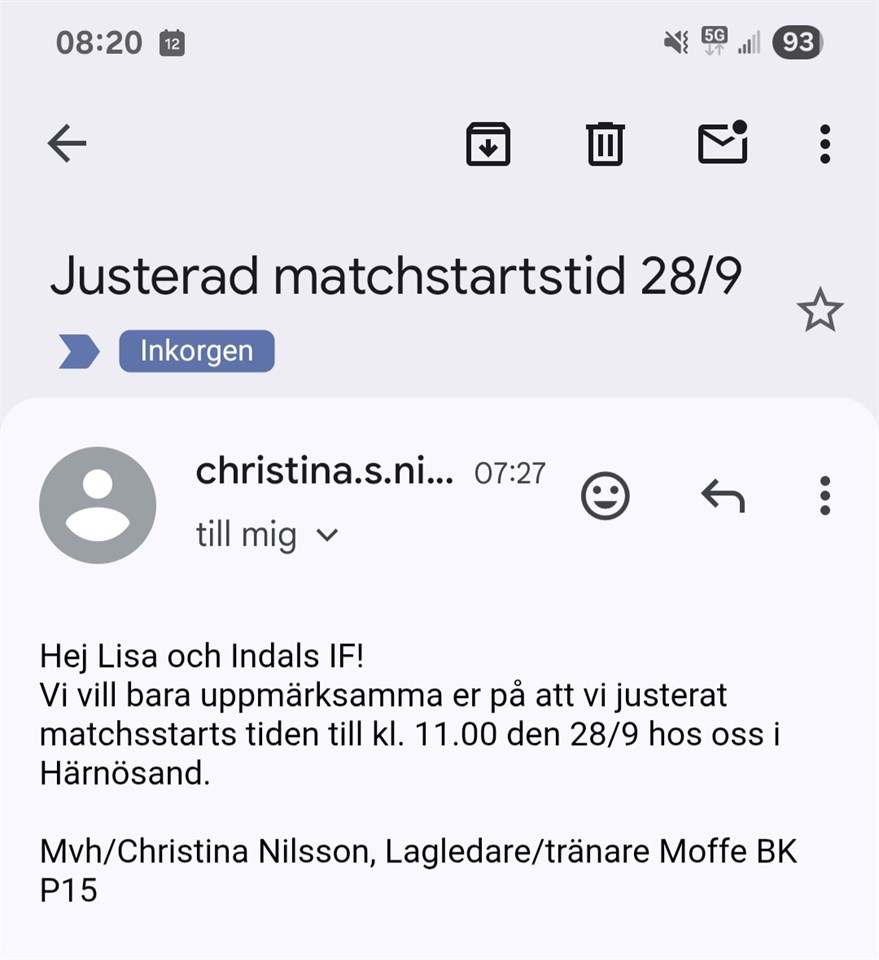The image size is (879, 960).
Task: Tap the 07:27 message timestamp
Action: coord(510,473)
